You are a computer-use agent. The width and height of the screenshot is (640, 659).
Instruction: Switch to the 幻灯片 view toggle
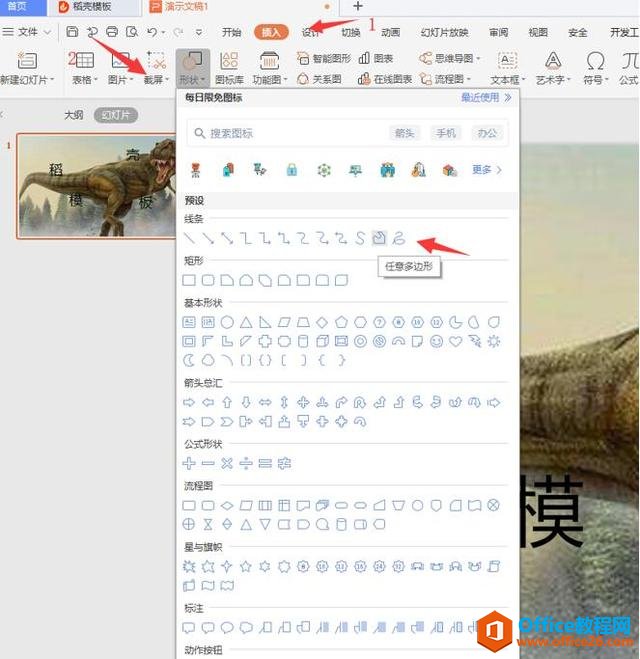(x=116, y=115)
